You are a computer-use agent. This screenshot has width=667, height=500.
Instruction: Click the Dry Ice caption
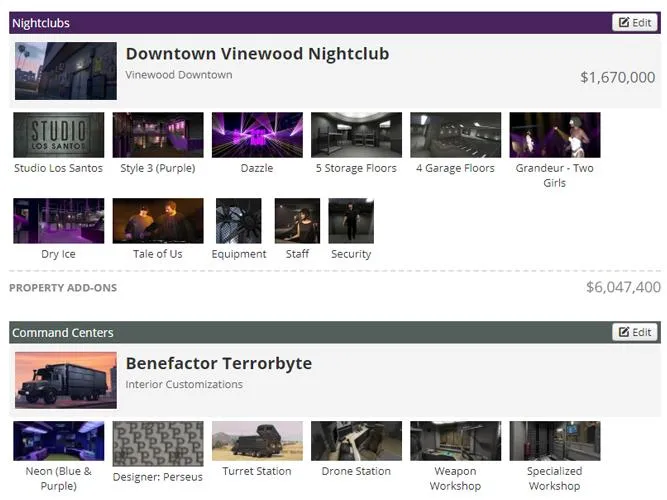click(58, 254)
